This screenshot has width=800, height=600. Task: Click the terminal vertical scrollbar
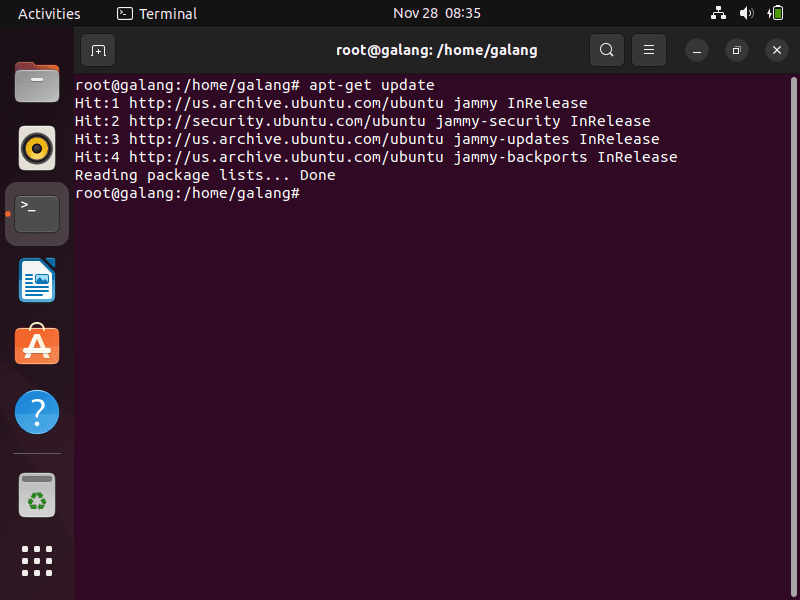click(793, 337)
